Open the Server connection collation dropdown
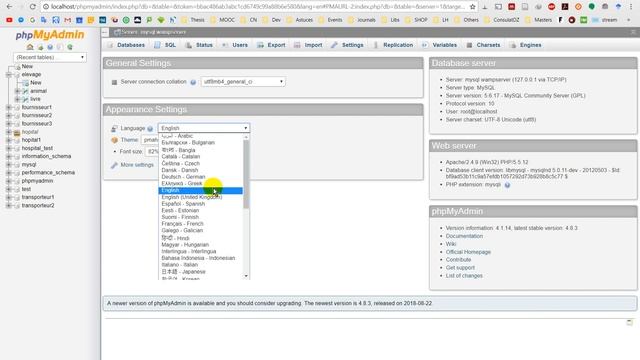 pyautogui.click(x=243, y=82)
